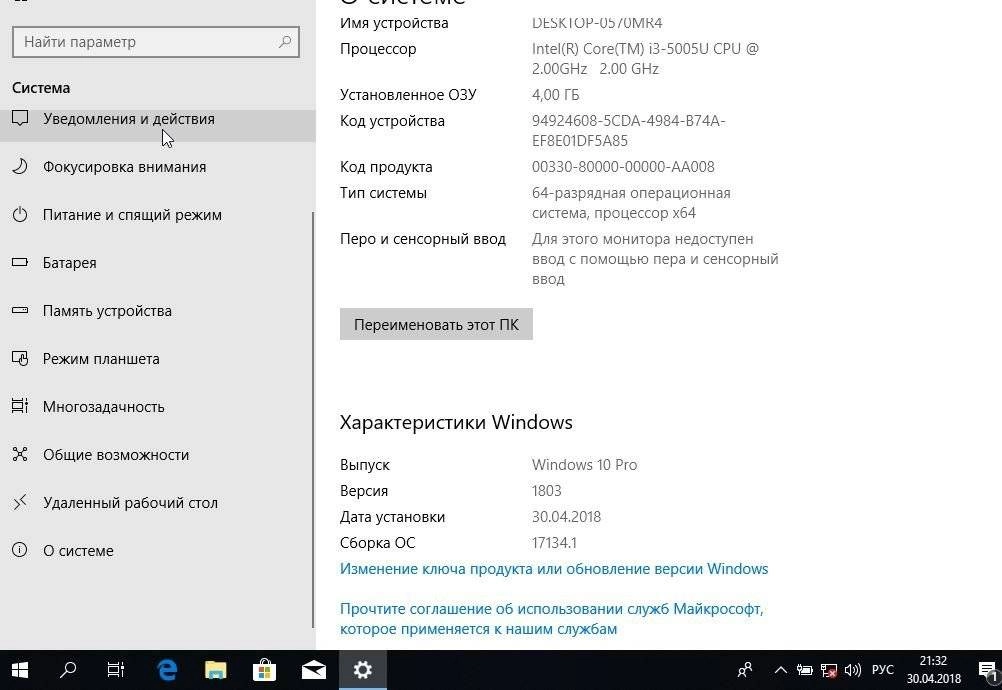Open the taskbar clock showing 21:32

[x=934, y=670]
